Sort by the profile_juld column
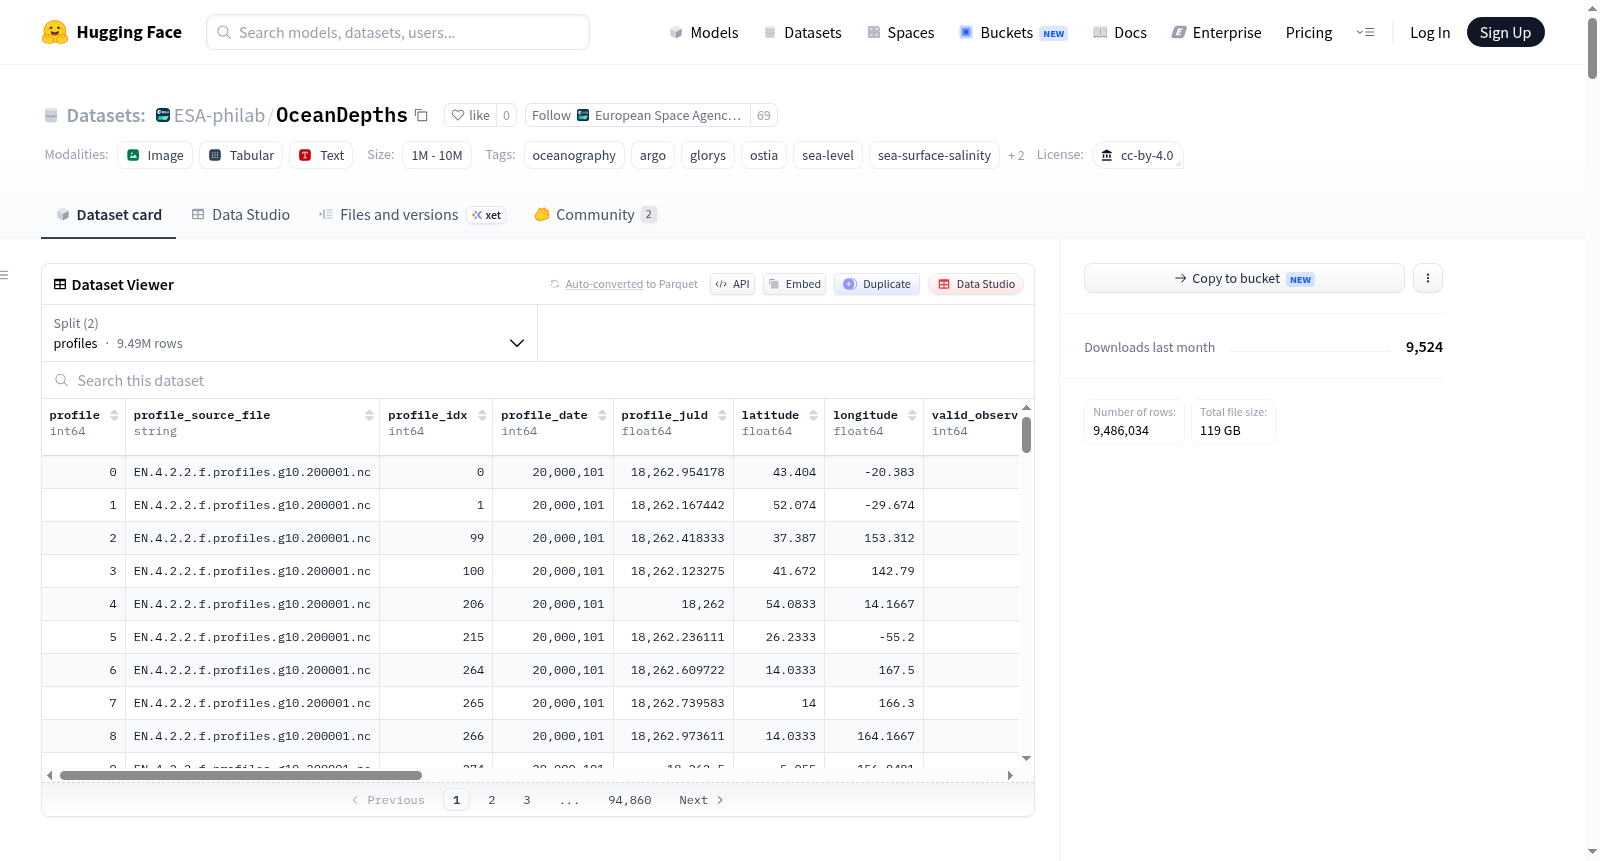 point(723,415)
